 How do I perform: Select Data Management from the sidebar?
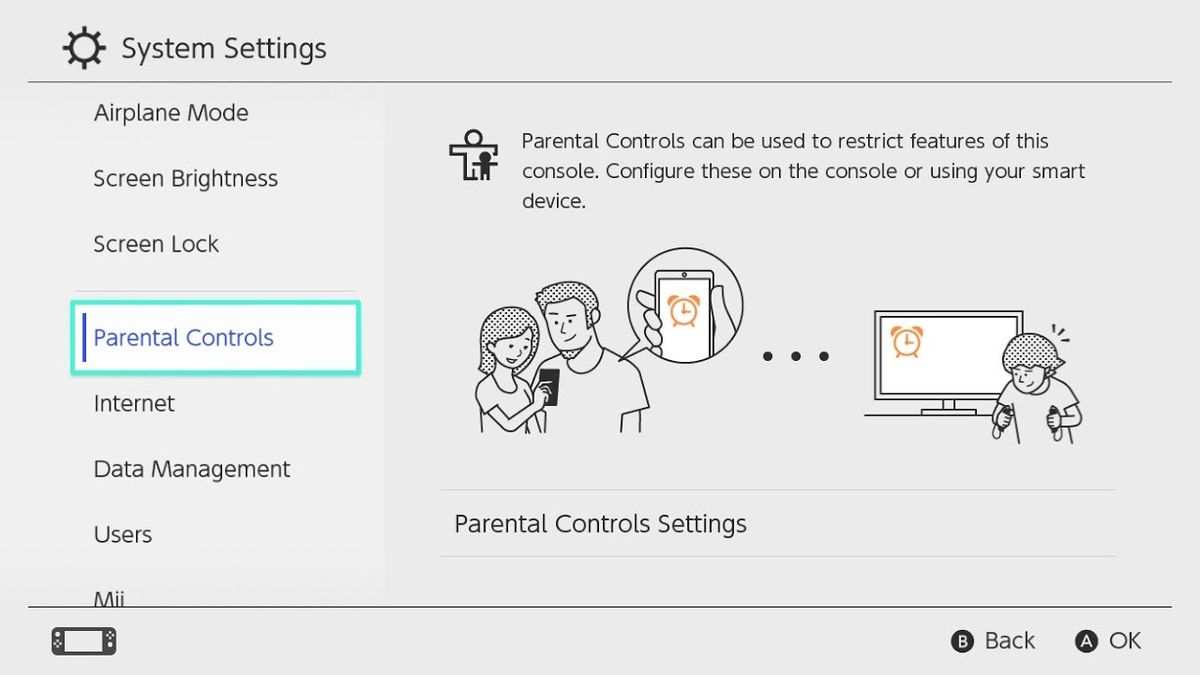pyautogui.click(x=191, y=468)
